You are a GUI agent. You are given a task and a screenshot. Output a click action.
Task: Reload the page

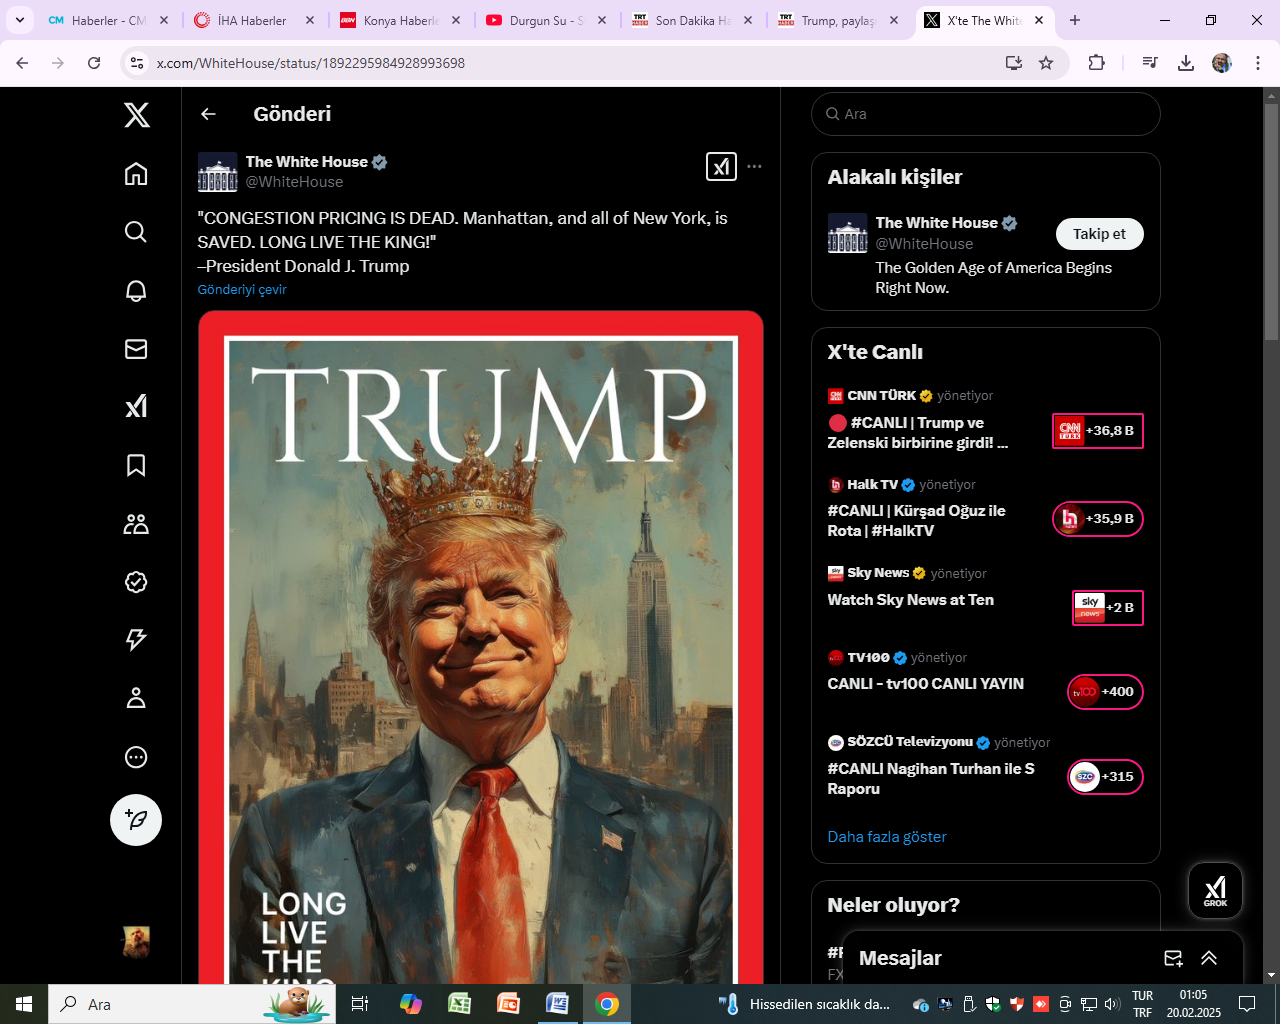(94, 63)
